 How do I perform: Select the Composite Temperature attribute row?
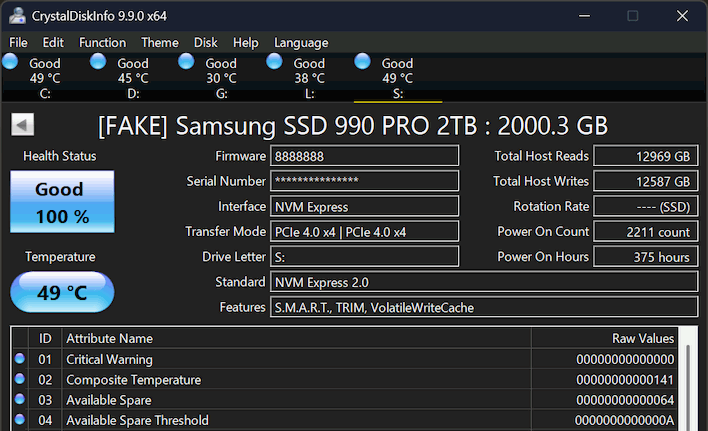click(345, 379)
